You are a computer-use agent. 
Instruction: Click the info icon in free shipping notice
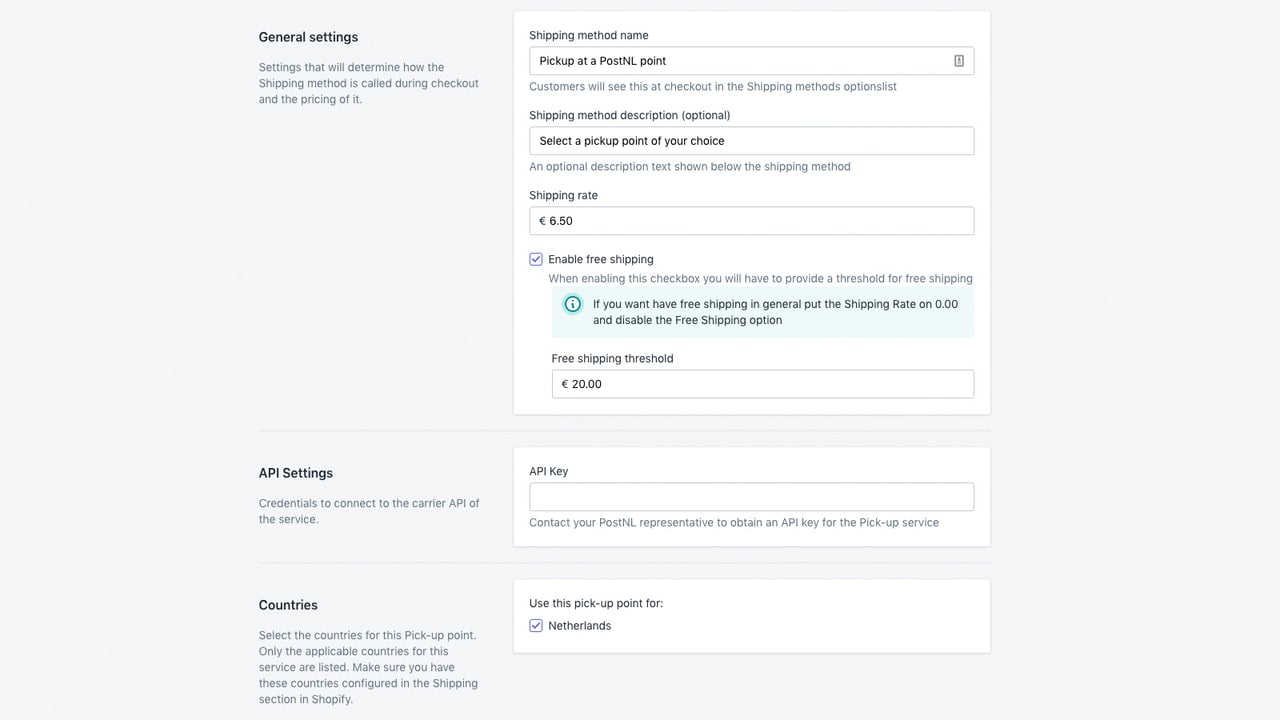click(572, 304)
